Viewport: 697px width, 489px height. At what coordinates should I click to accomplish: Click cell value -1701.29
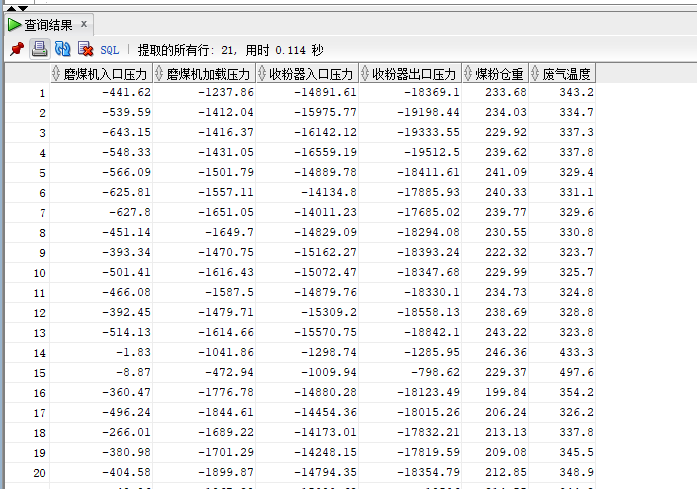(226, 452)
